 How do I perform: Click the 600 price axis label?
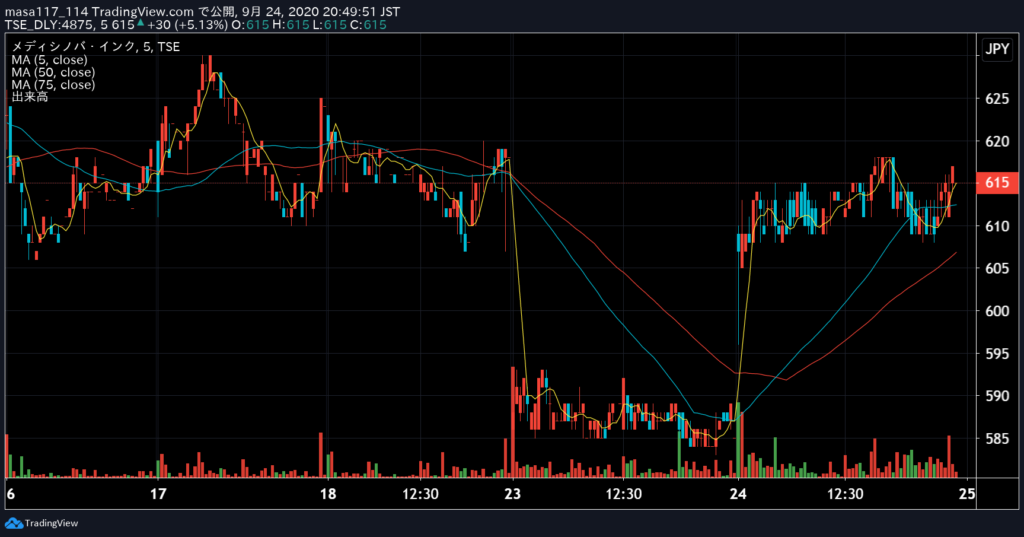(997, 311)
